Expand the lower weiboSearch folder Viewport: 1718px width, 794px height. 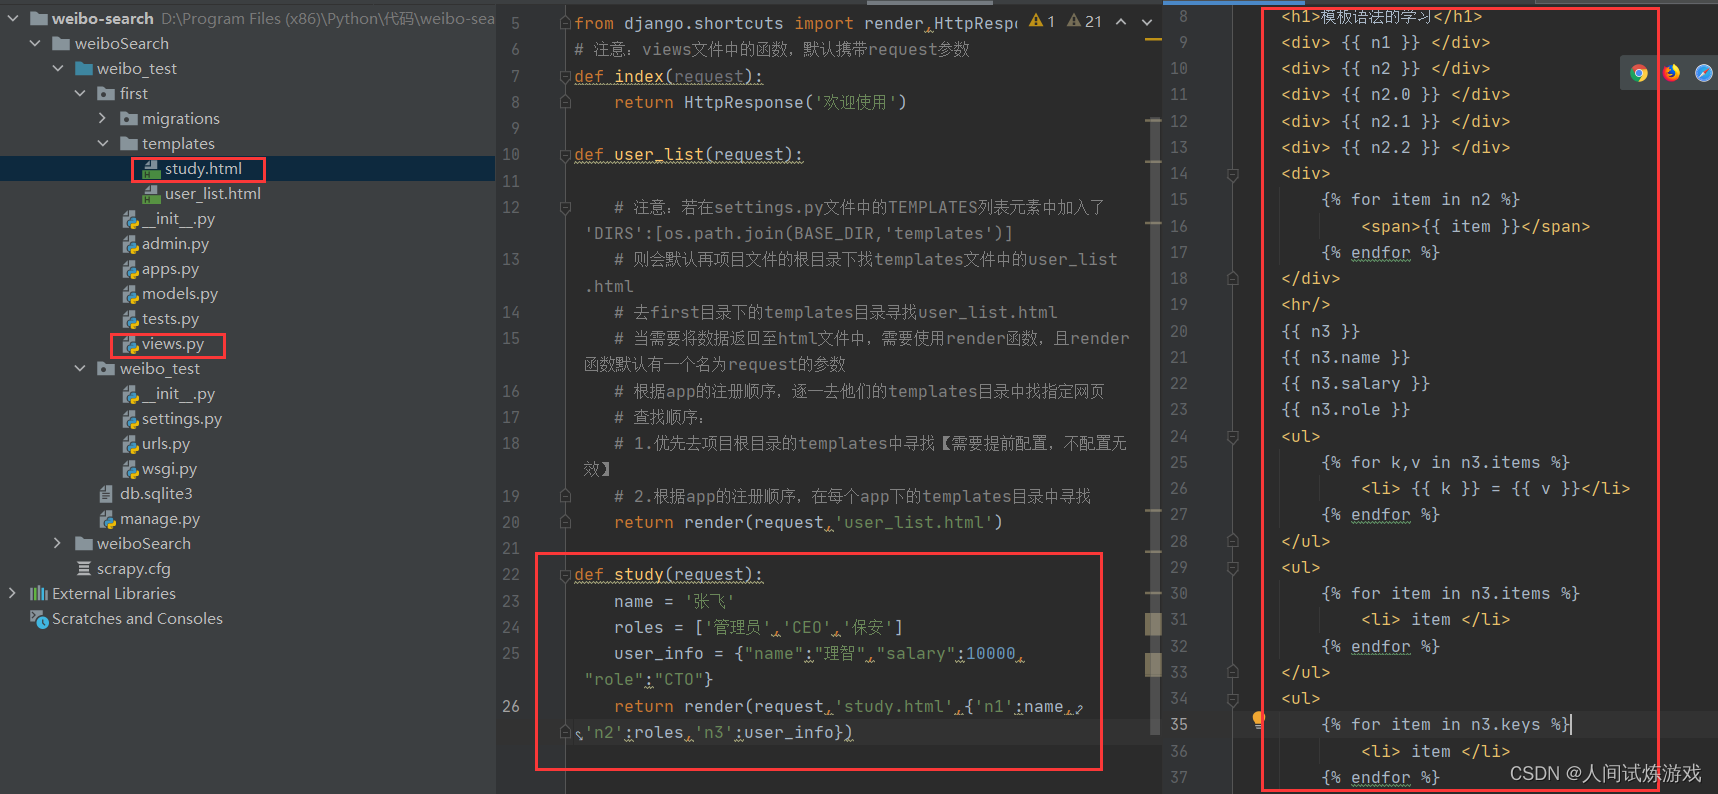(58, 543)
